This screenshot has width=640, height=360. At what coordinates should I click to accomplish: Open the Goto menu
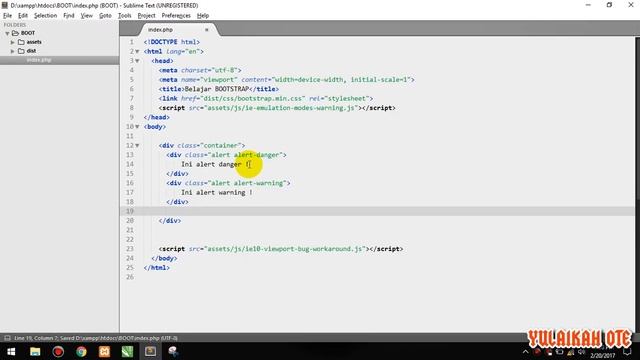(x=105, y=16)
